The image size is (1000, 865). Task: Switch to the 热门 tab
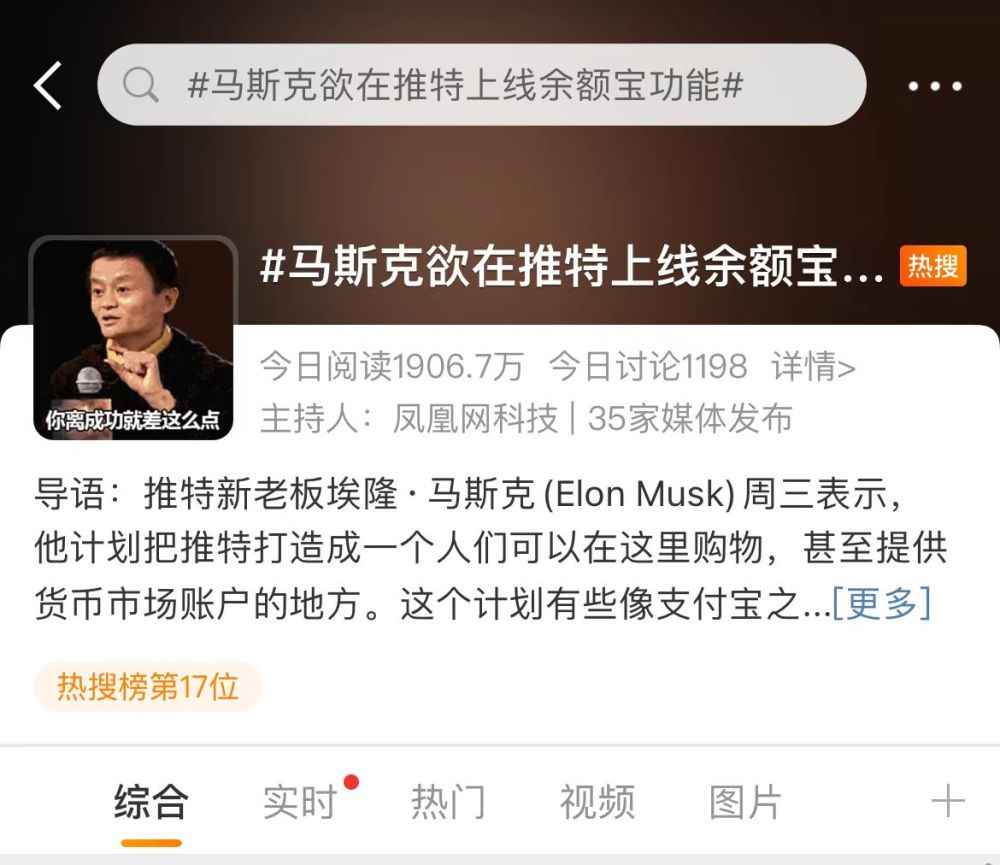coord(448,802)
